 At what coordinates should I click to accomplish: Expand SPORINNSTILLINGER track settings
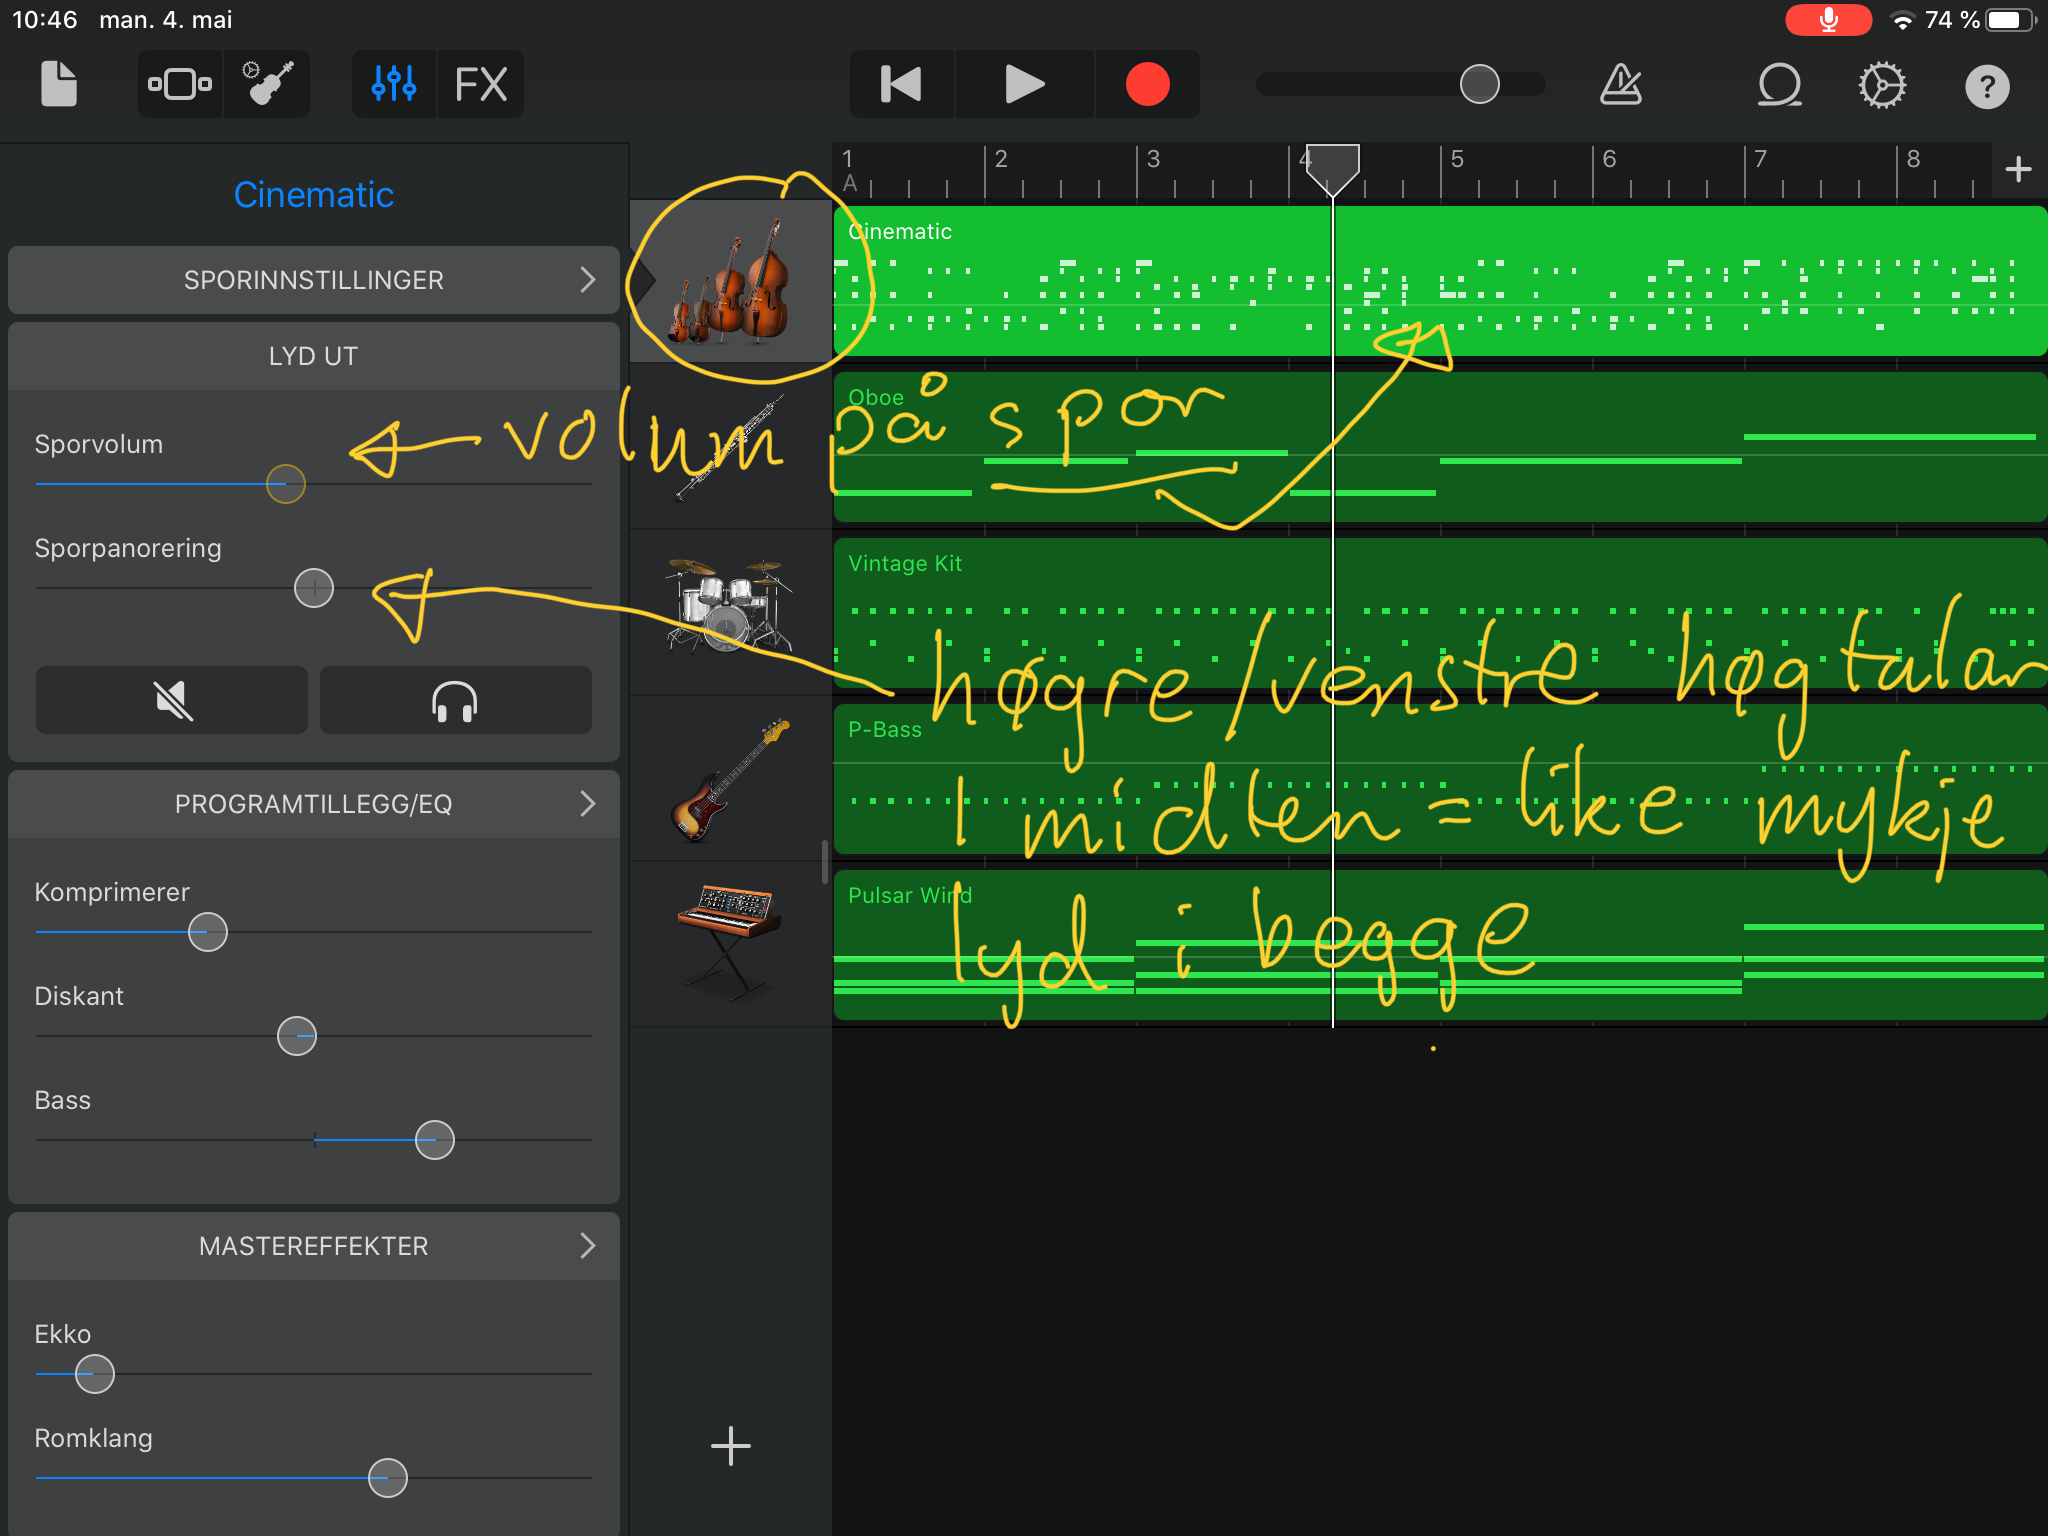pos(314,280)
